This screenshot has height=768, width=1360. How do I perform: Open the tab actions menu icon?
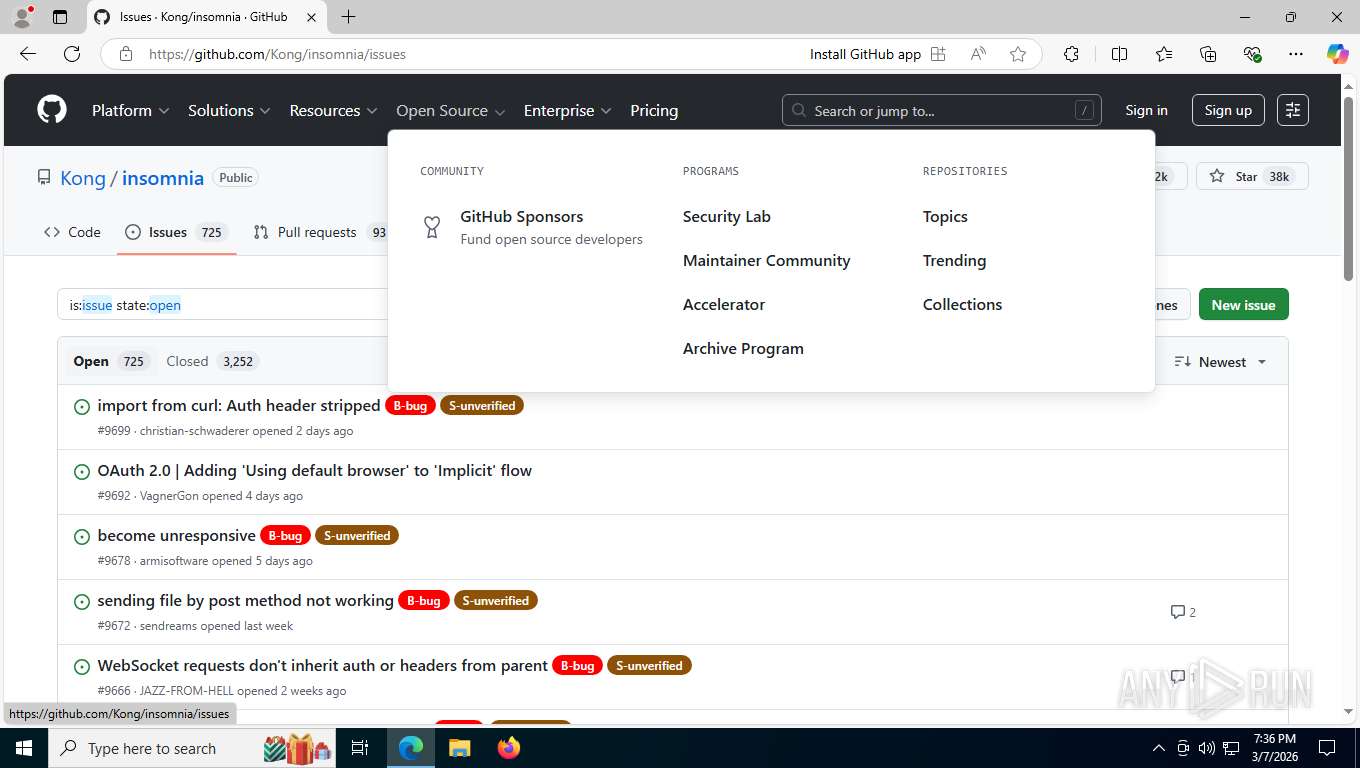pyautogui.click(x=60, y=17)
